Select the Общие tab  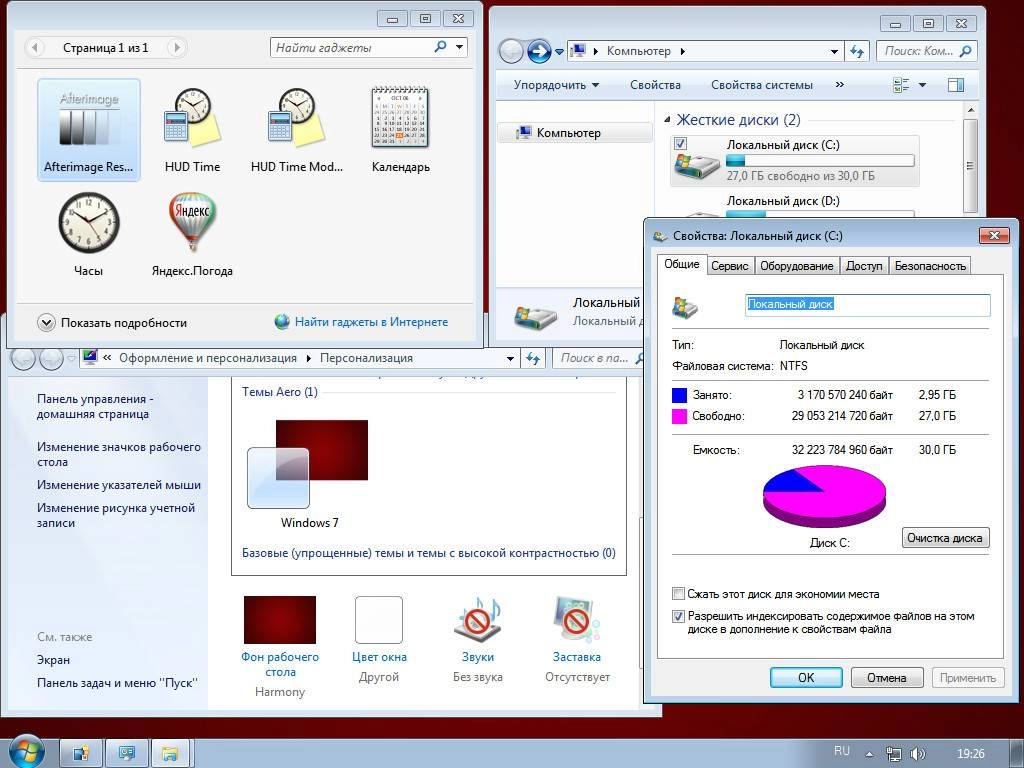682,264
